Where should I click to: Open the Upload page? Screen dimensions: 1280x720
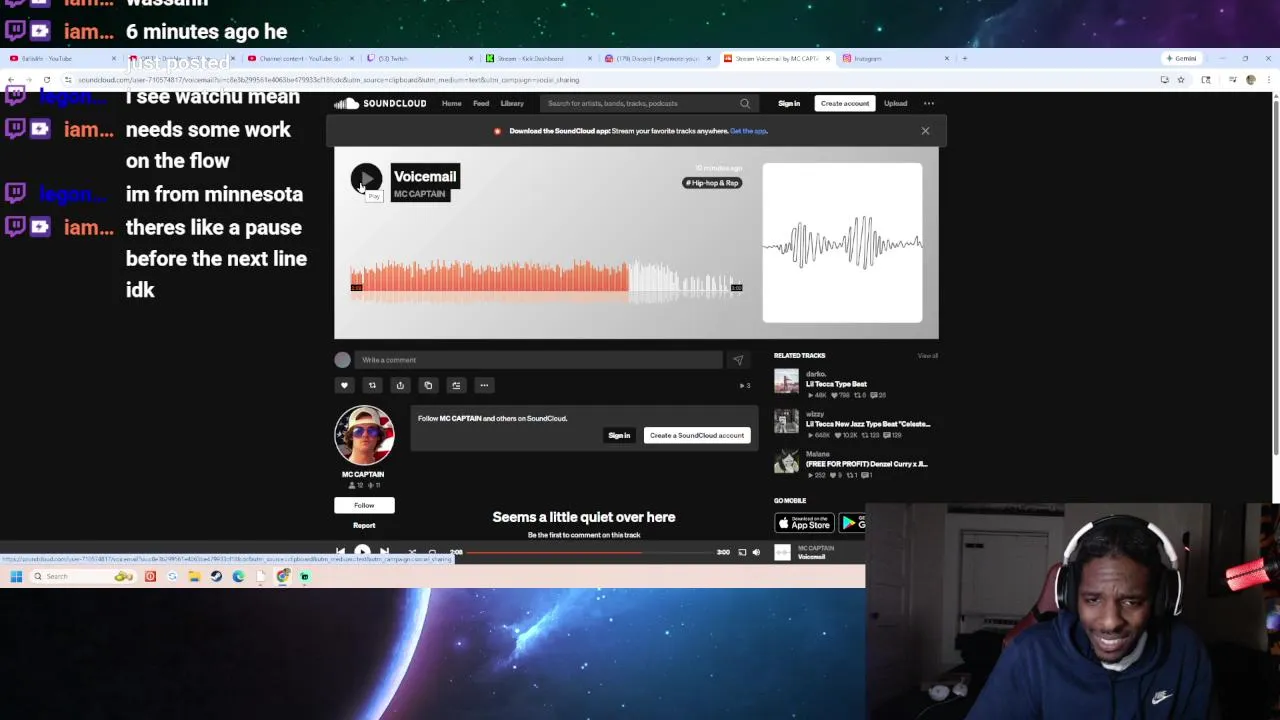pos(895,103)
